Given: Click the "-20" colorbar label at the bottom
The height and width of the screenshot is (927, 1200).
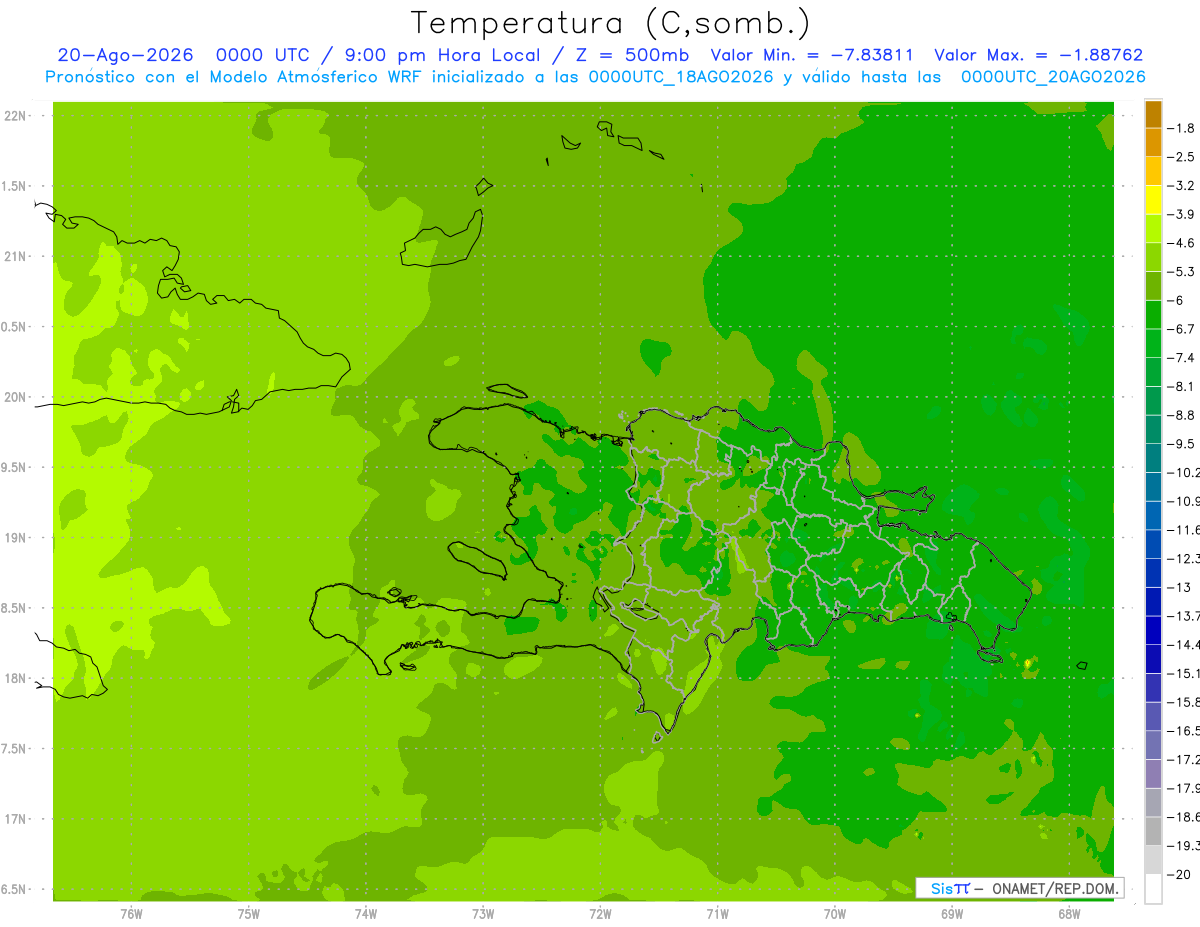Looking at the screenshot, I should point(1181,874).
